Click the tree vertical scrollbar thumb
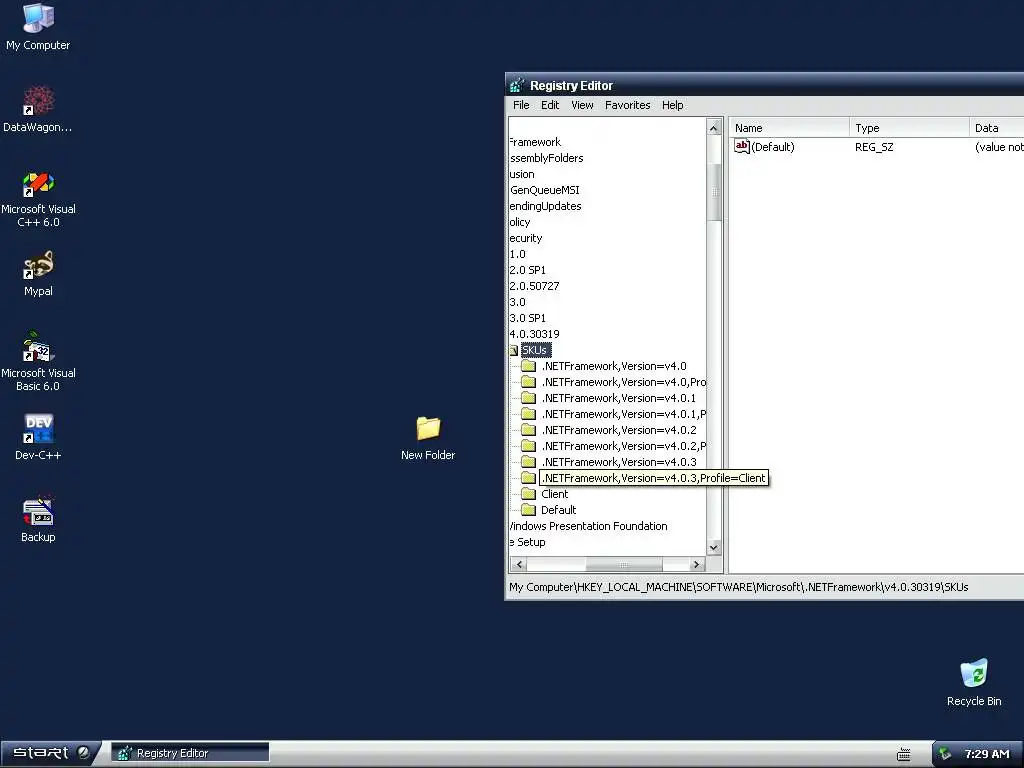This screenshot has width=1024, height=768. (714, 192)
